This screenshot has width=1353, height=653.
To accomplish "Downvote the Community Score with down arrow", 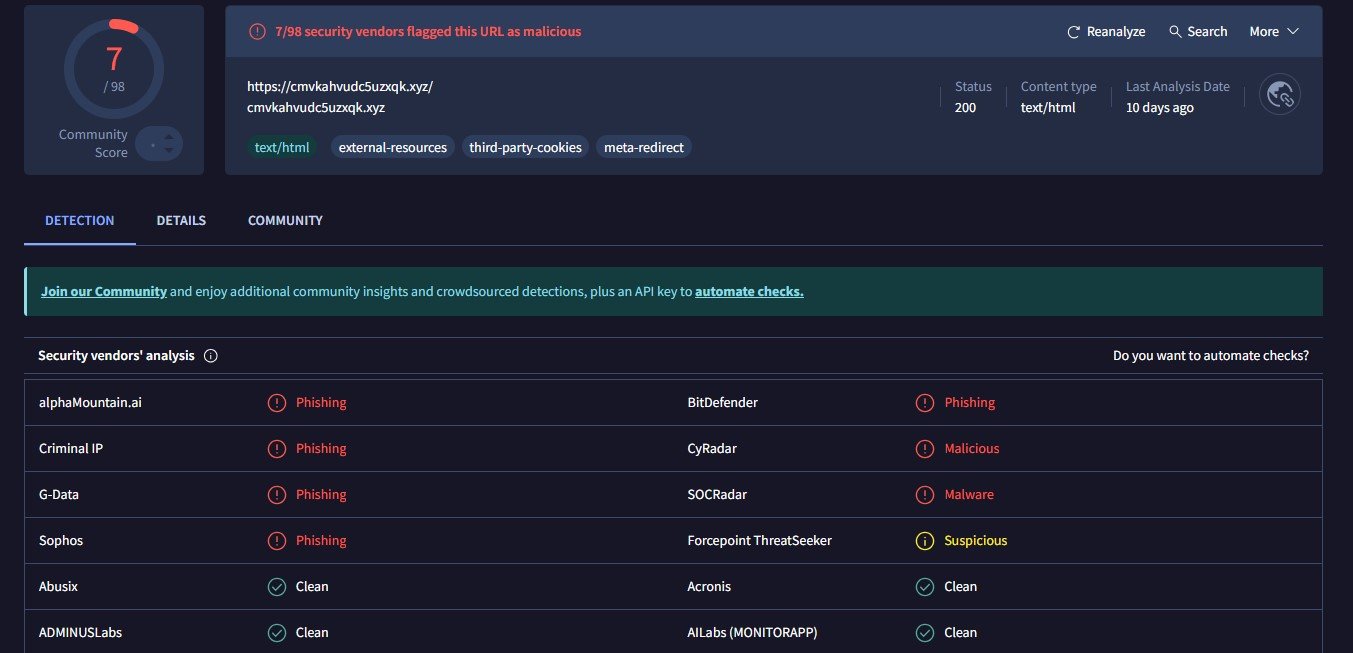I will coord(169,151).
